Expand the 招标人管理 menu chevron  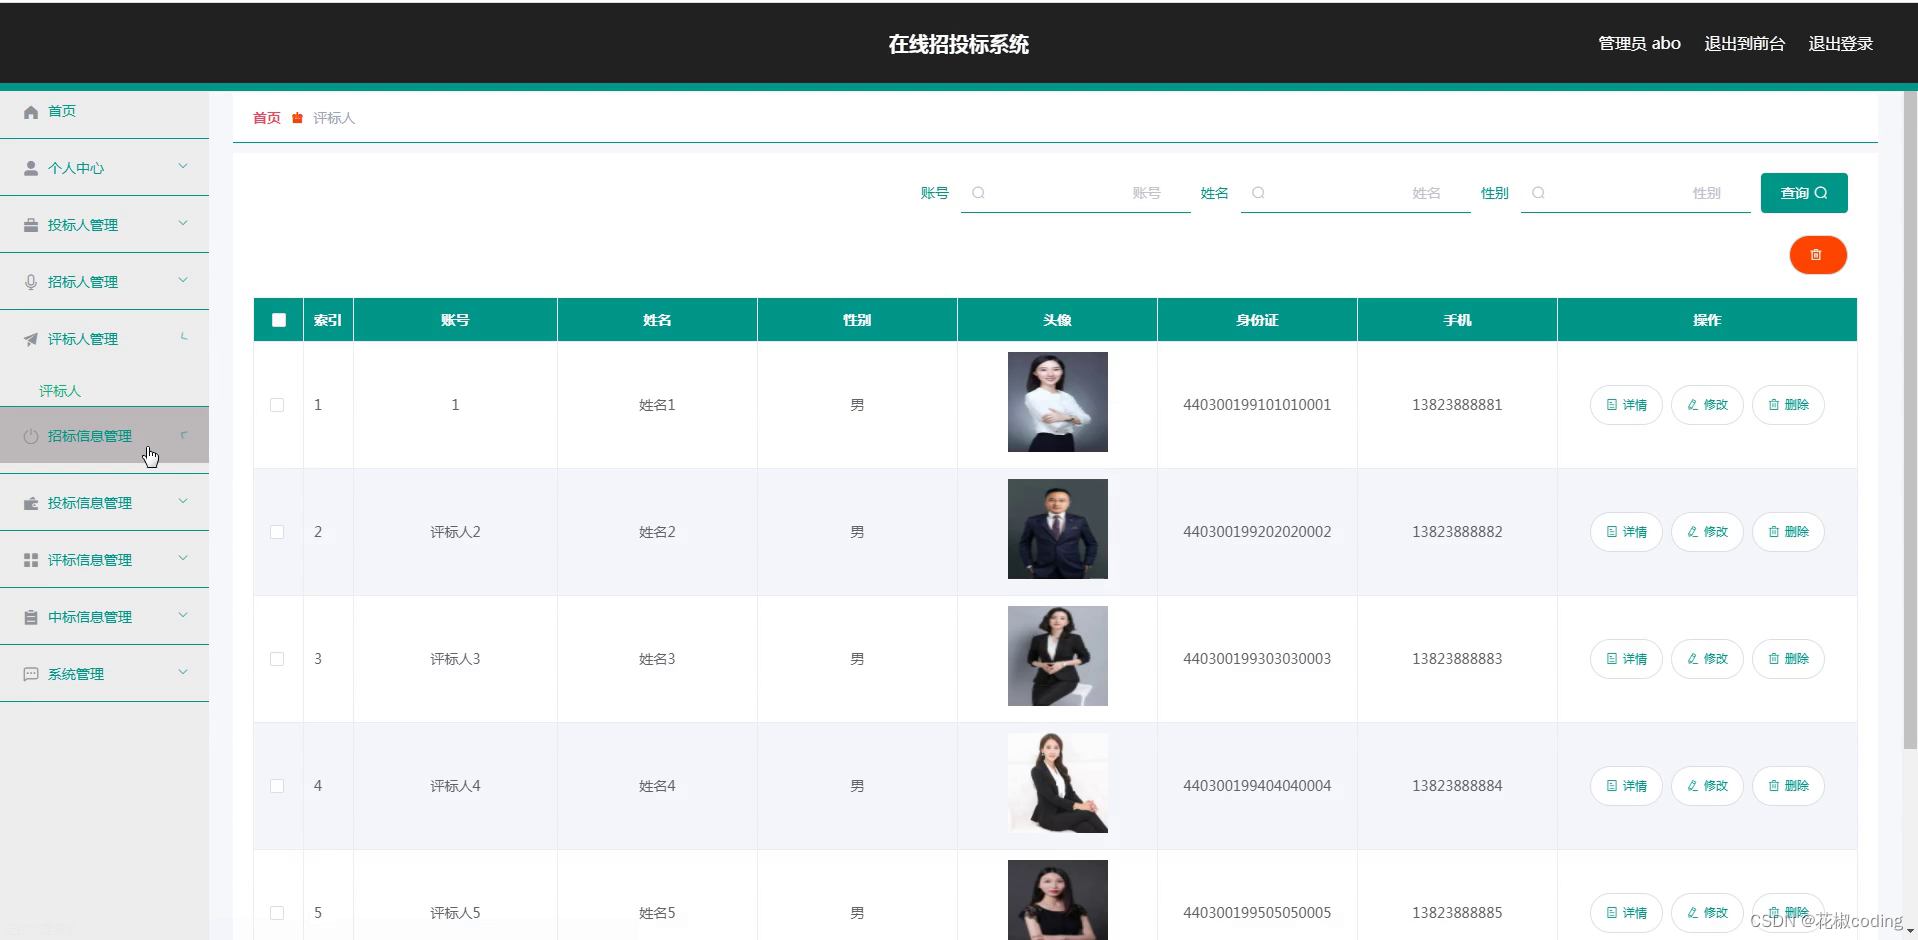coord(183,280)
